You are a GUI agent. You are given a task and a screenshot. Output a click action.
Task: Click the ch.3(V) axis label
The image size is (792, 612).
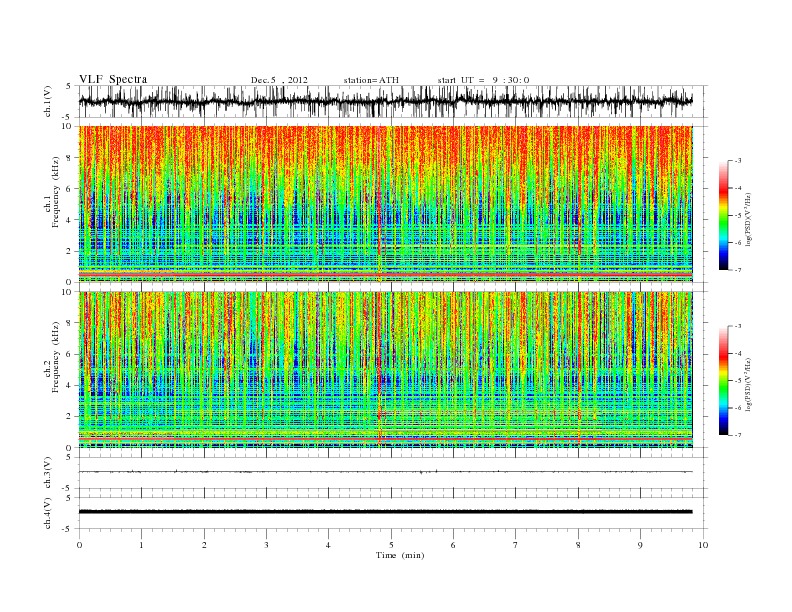tap(48, 473)
